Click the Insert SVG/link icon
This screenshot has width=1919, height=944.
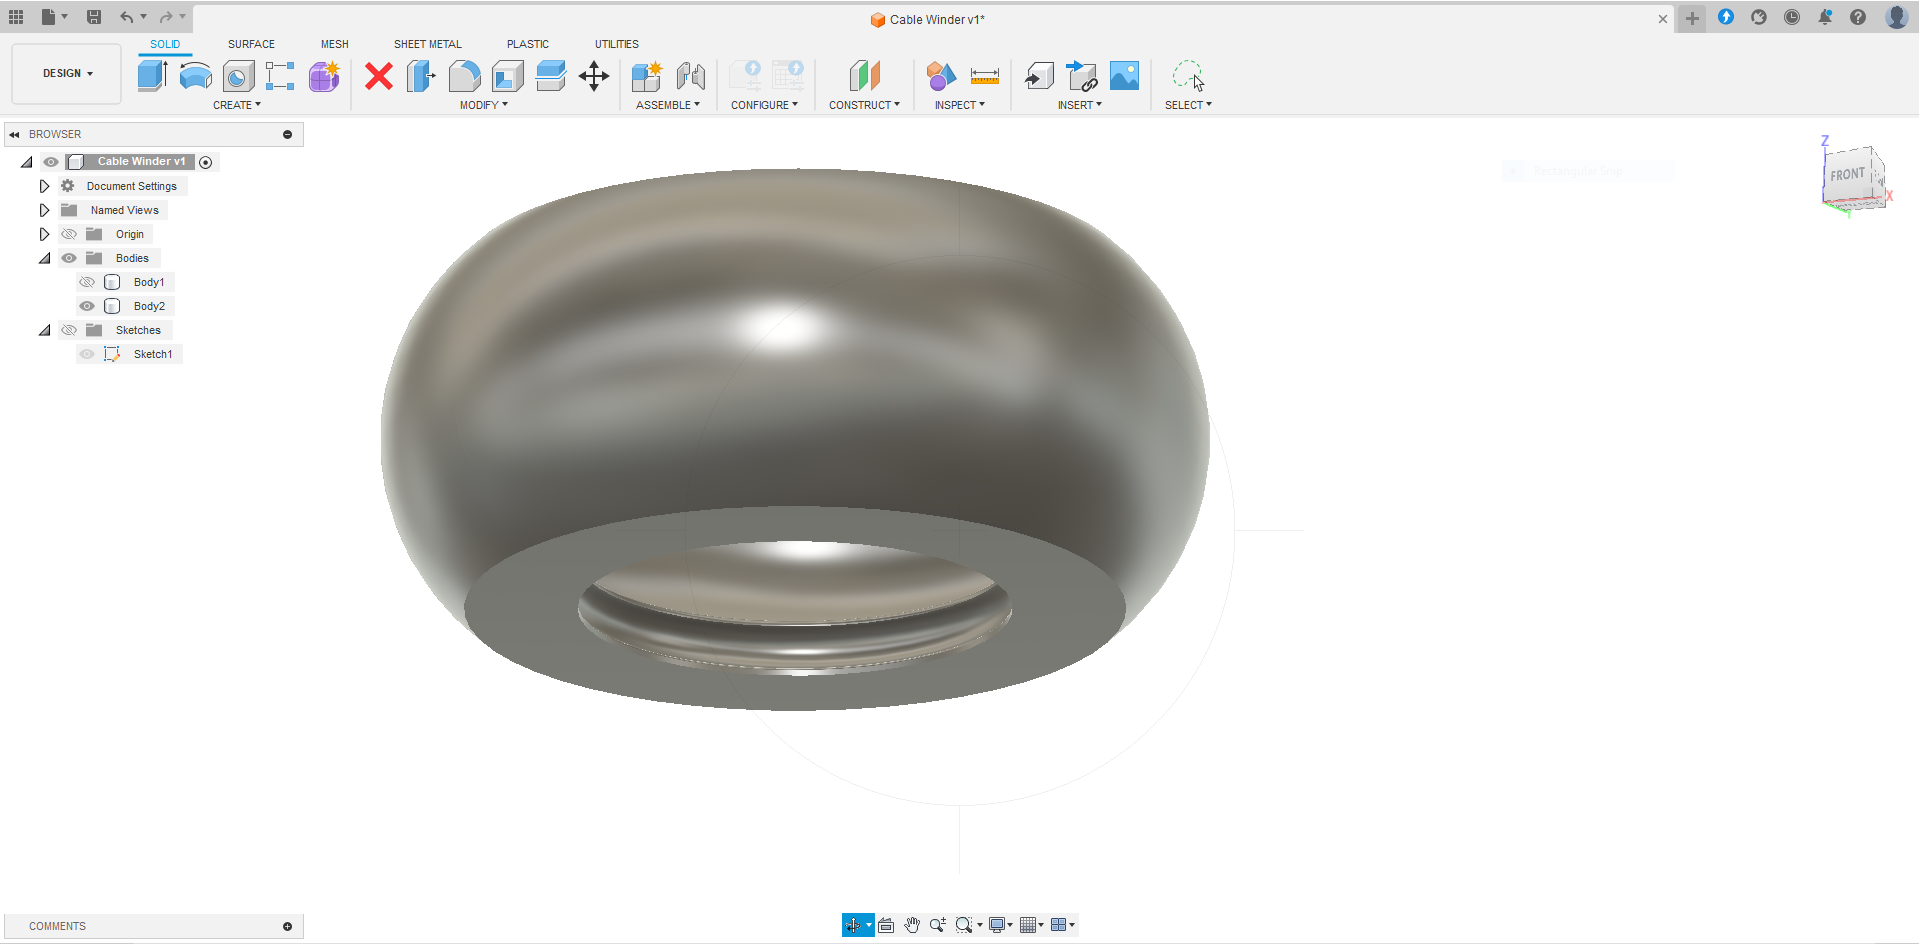tap(1082, 76)
